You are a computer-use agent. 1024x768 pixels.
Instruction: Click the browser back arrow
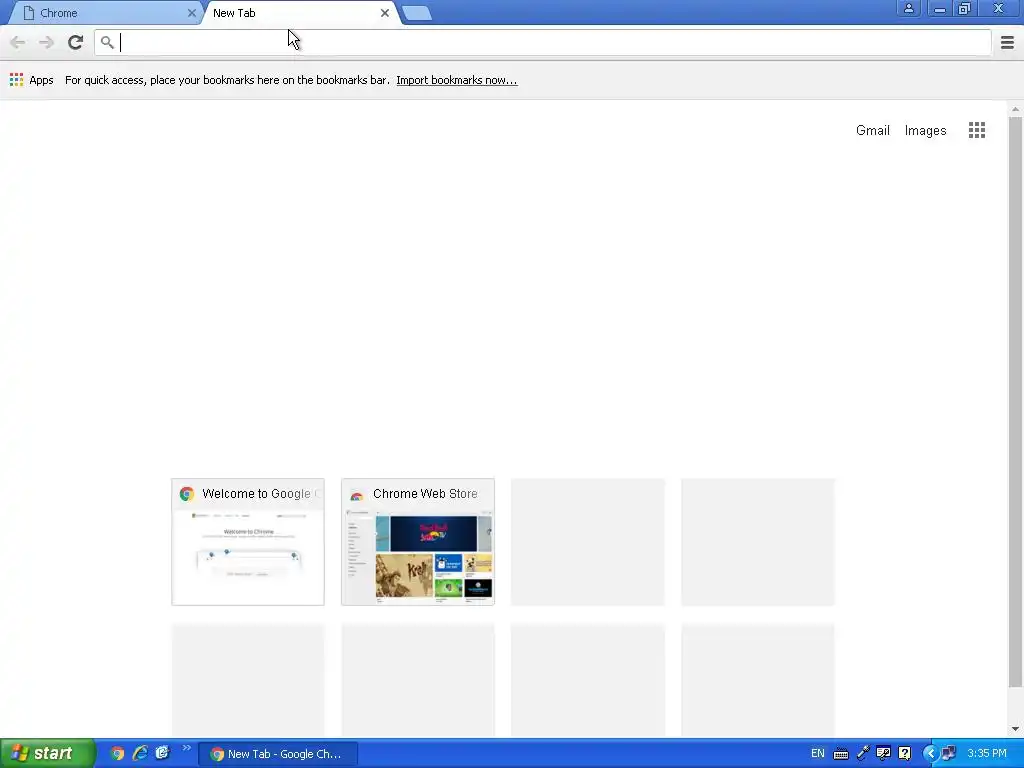tap(18, 42)
